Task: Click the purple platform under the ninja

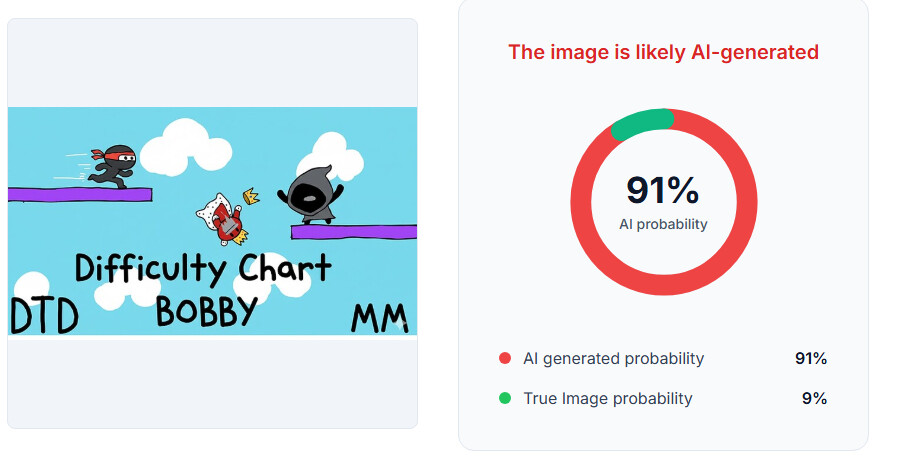Action: (x=80, y=194)
